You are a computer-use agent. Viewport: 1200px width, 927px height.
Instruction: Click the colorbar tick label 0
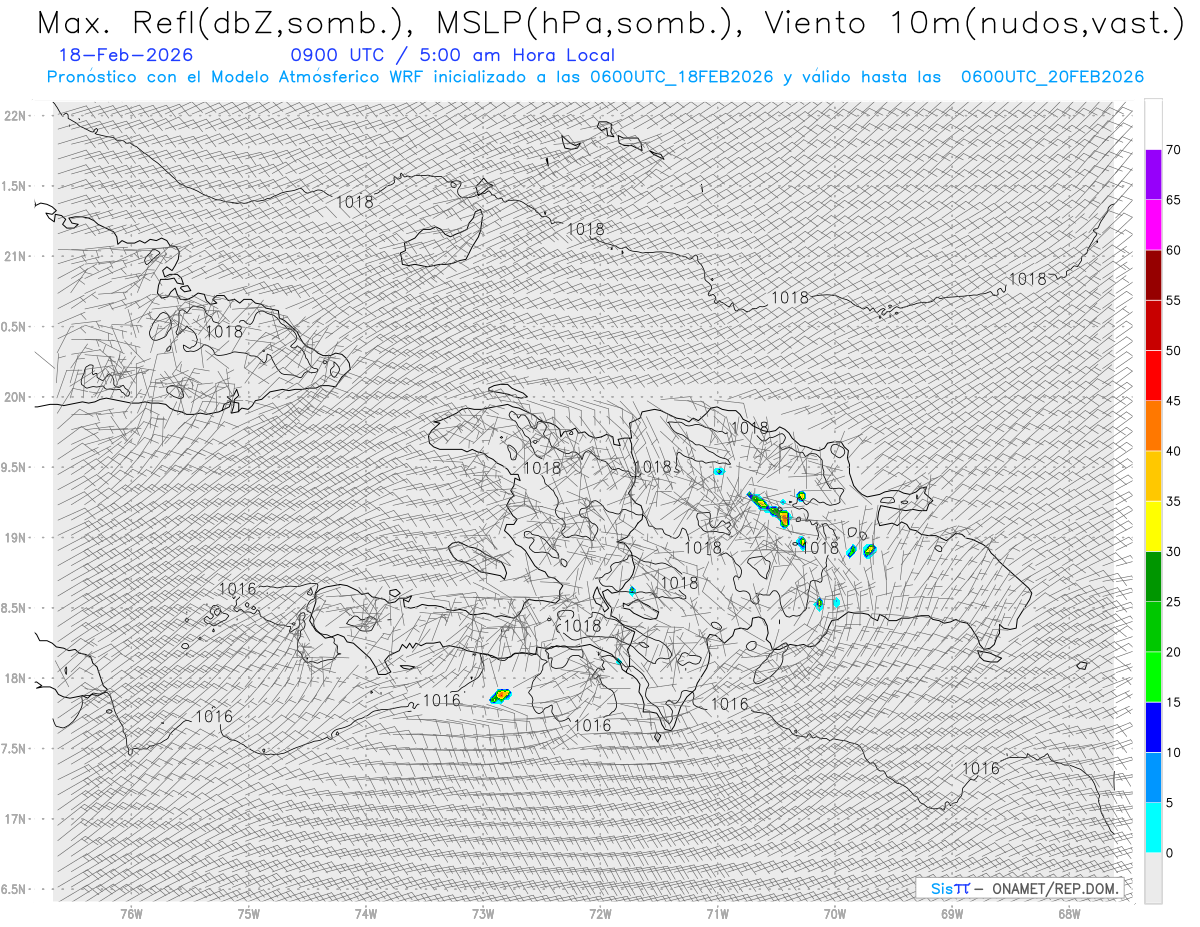[1169, 853]
